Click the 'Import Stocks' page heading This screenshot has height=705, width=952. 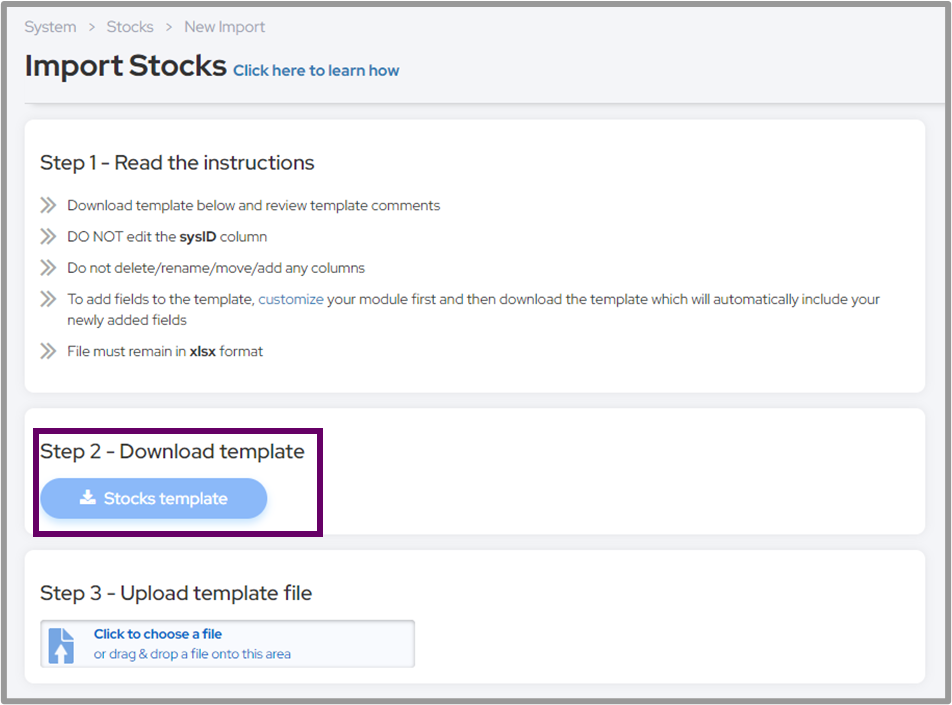(x=126, y=66)
